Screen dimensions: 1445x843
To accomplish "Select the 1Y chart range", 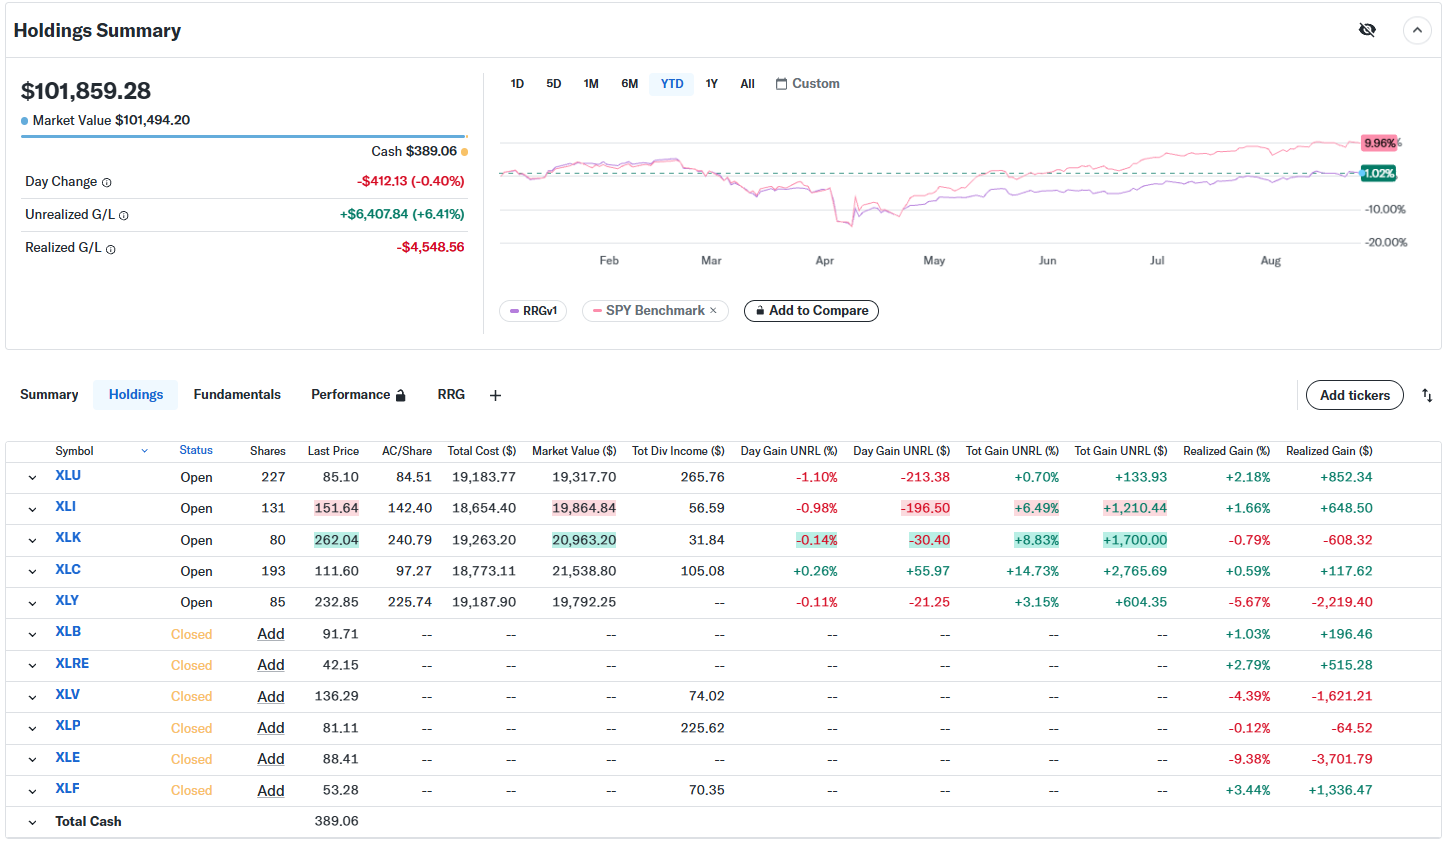I will (711, 84).
